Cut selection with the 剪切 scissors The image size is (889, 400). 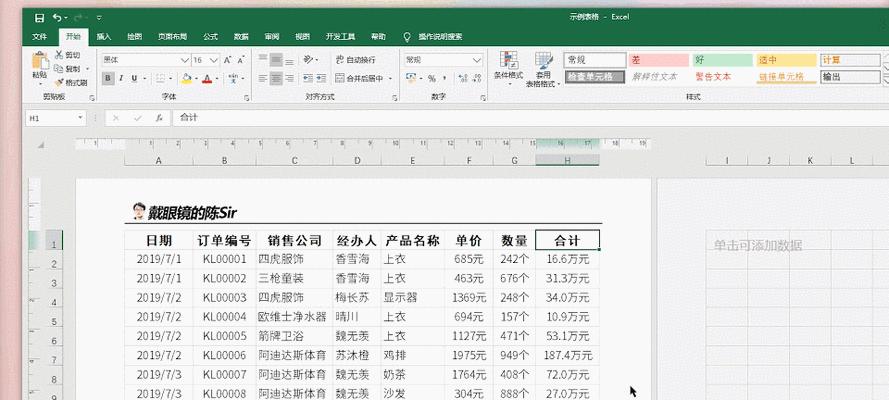tap(67, 55)
